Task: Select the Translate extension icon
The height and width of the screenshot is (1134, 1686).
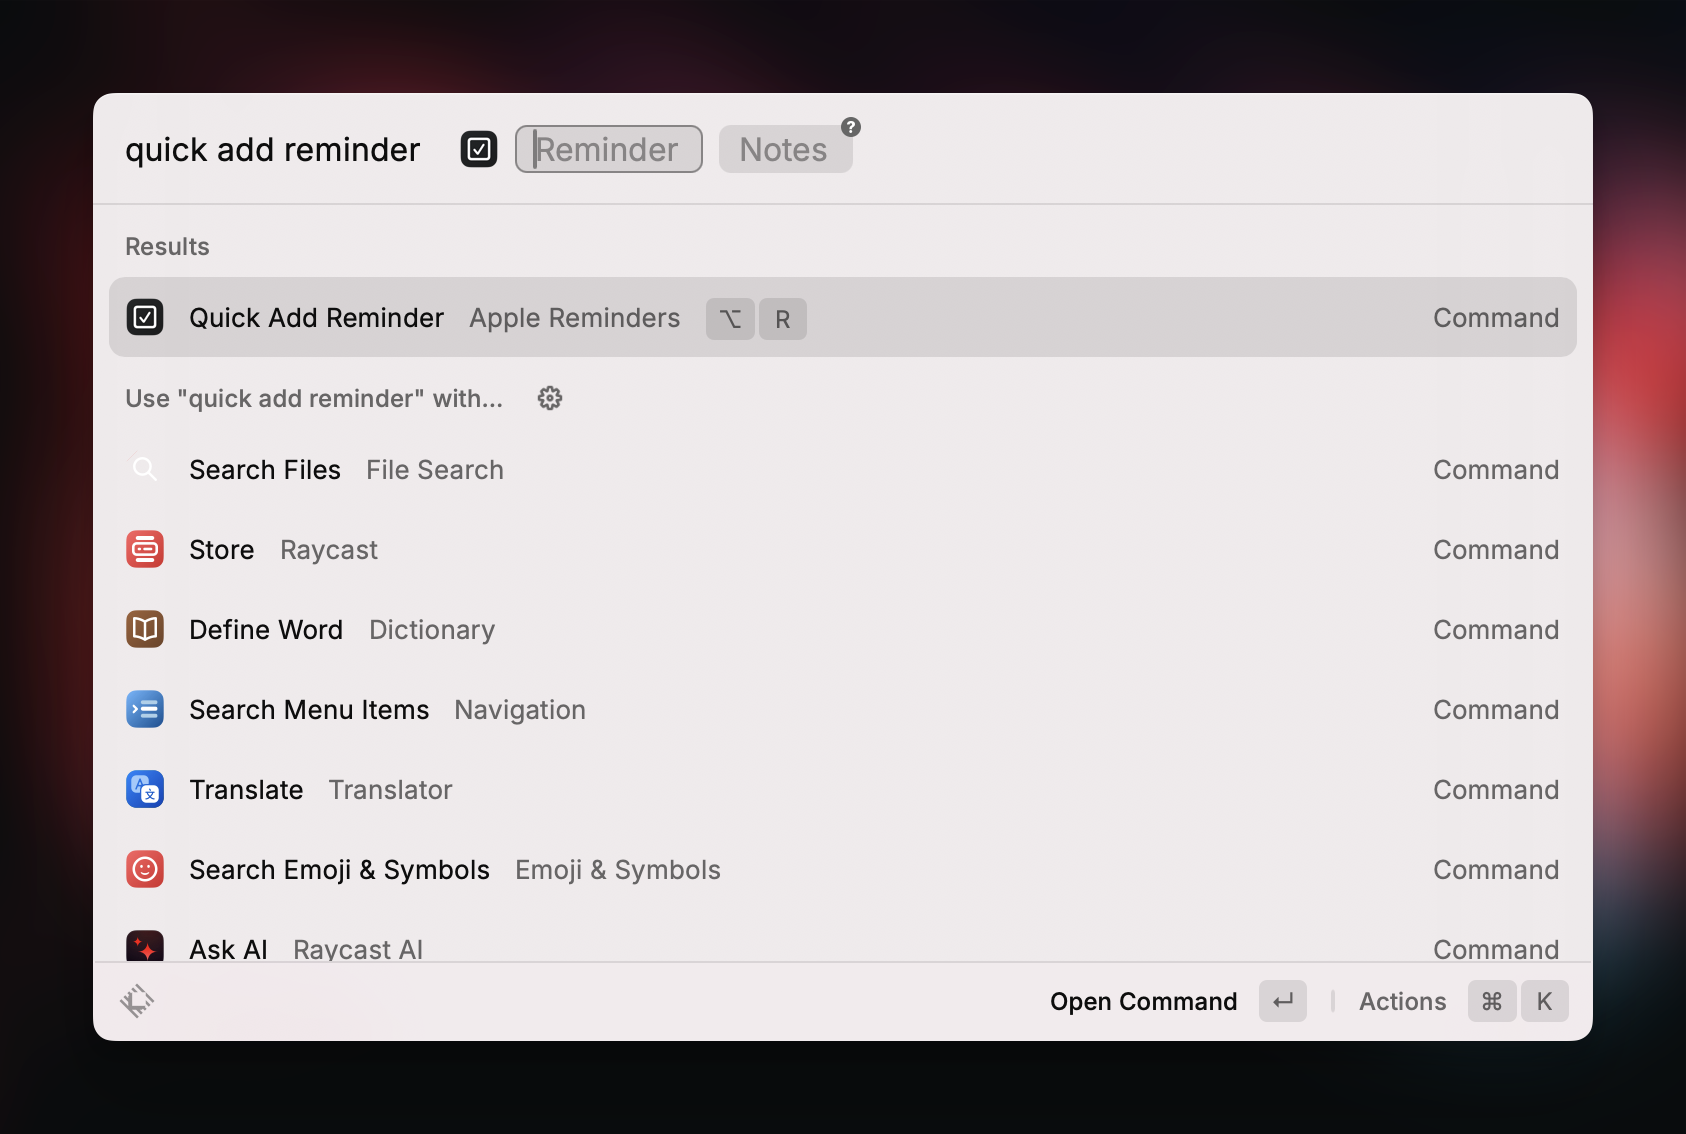Action: 145,789
